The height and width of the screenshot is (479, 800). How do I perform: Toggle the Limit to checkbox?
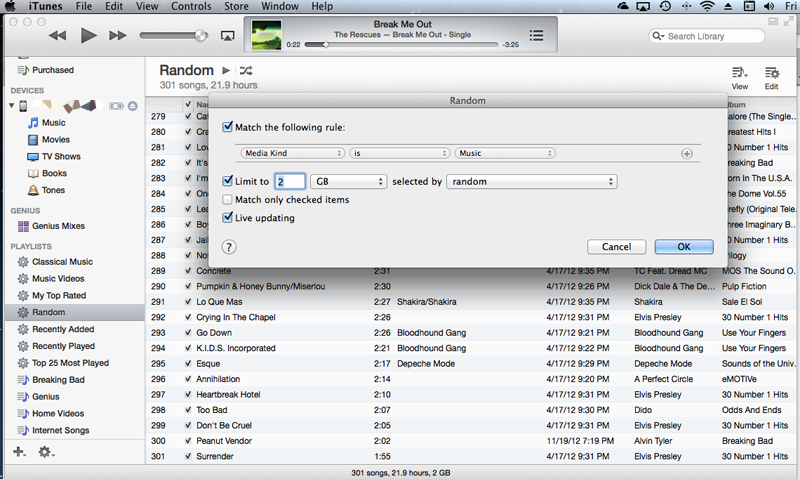(x=228, y=181)
